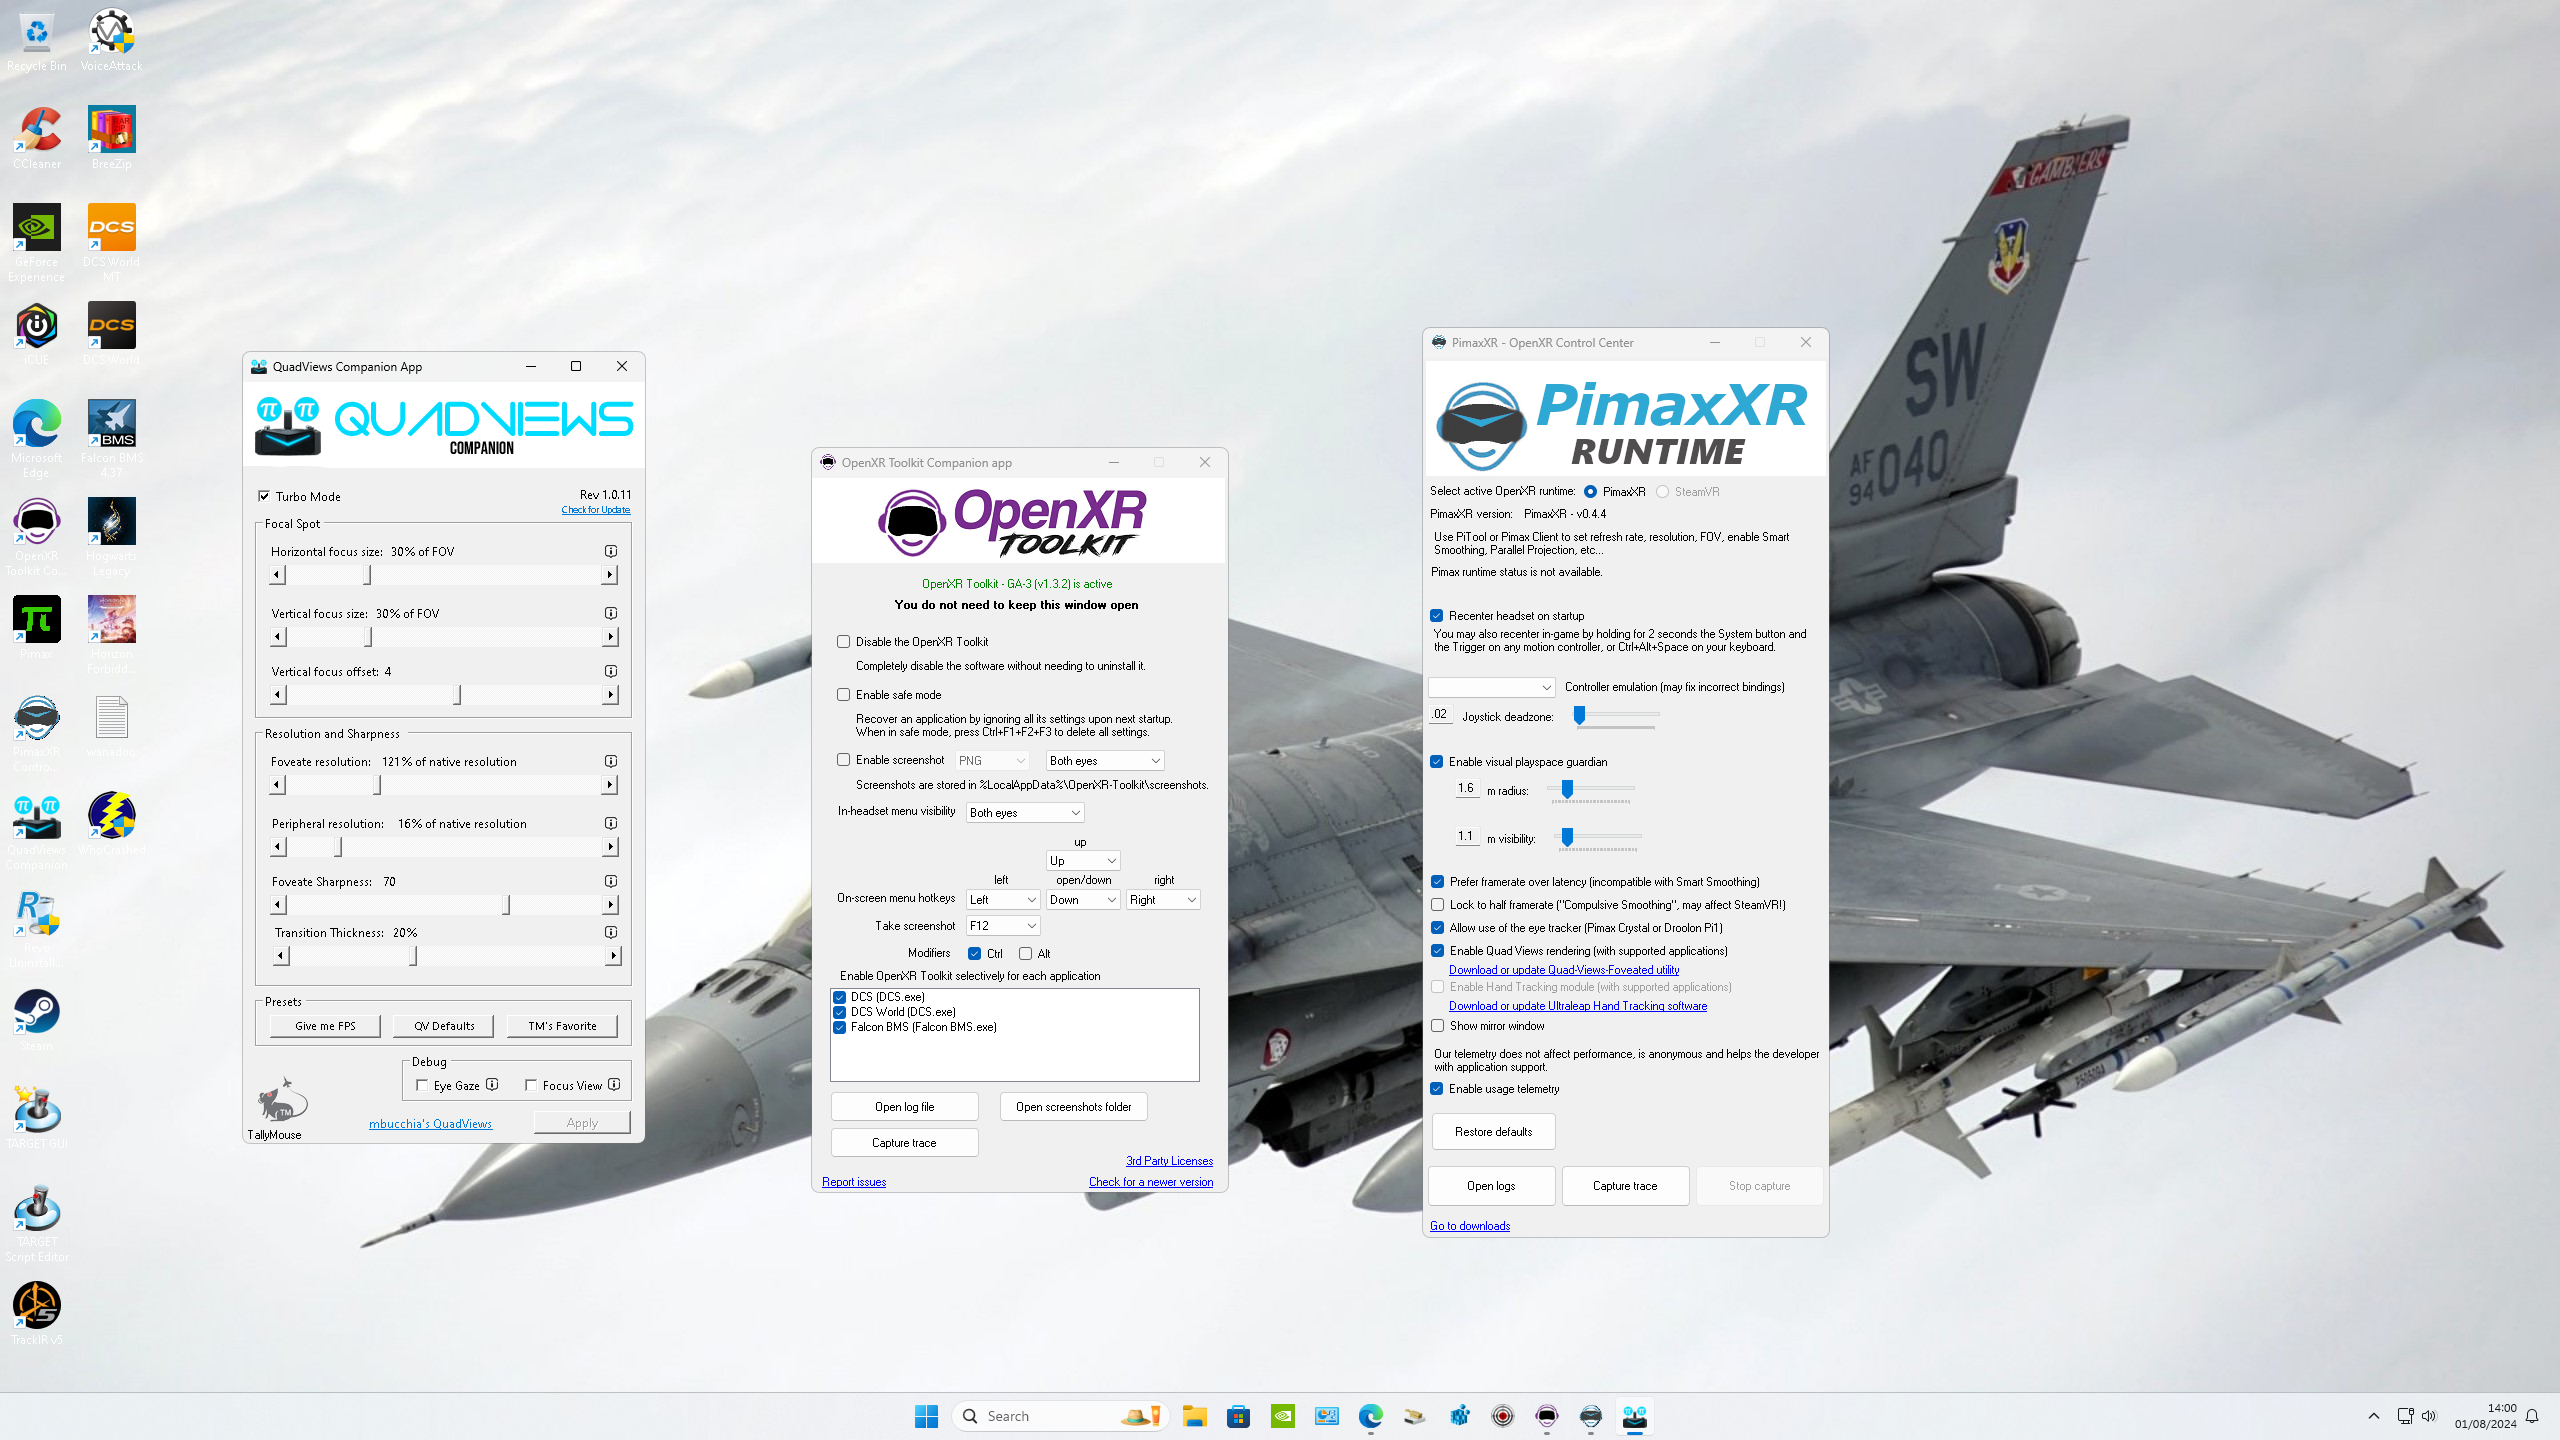
Task: Open the DCS World MT desktop shortcut
Action: pyautogui.click(x=111, y=243)
